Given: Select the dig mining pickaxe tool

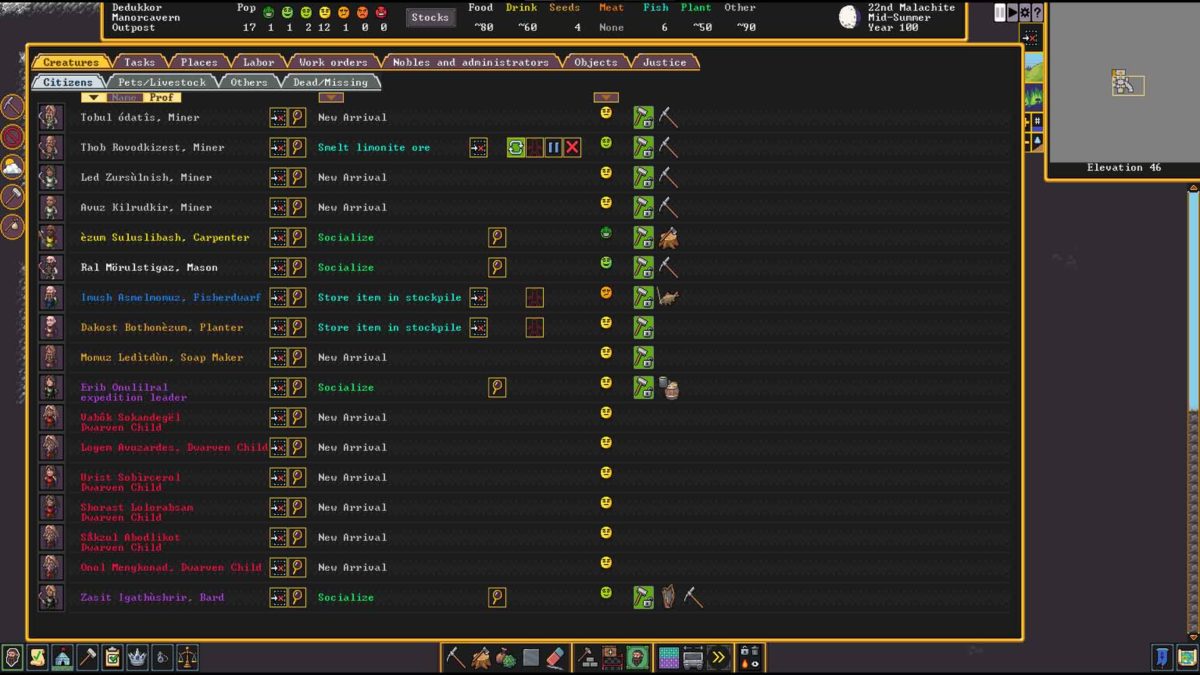Looking at the screenshot, I should click(x=455, y=657).
